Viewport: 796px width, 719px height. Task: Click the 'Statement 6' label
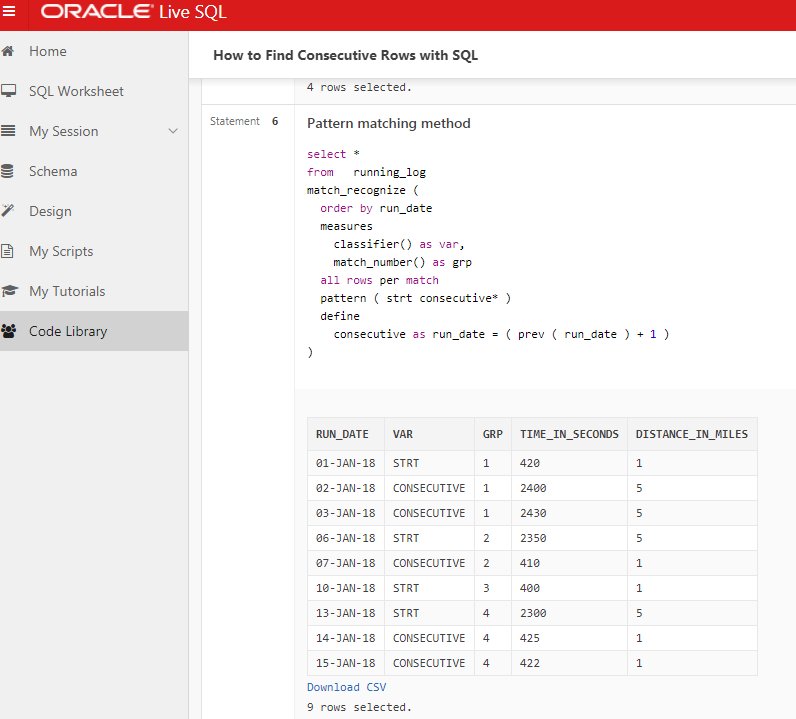244,121
